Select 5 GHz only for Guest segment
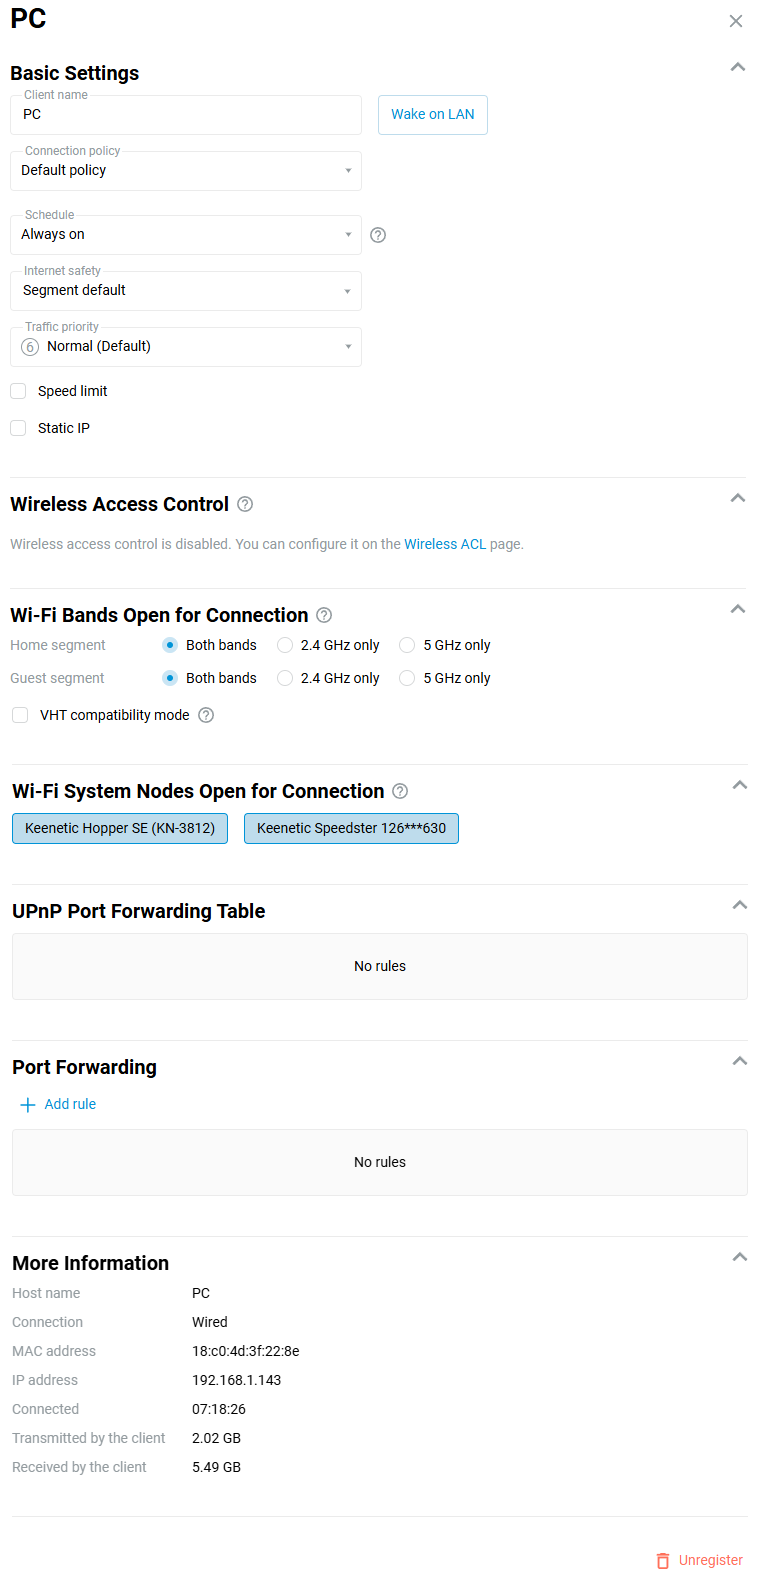 (406, 678)
